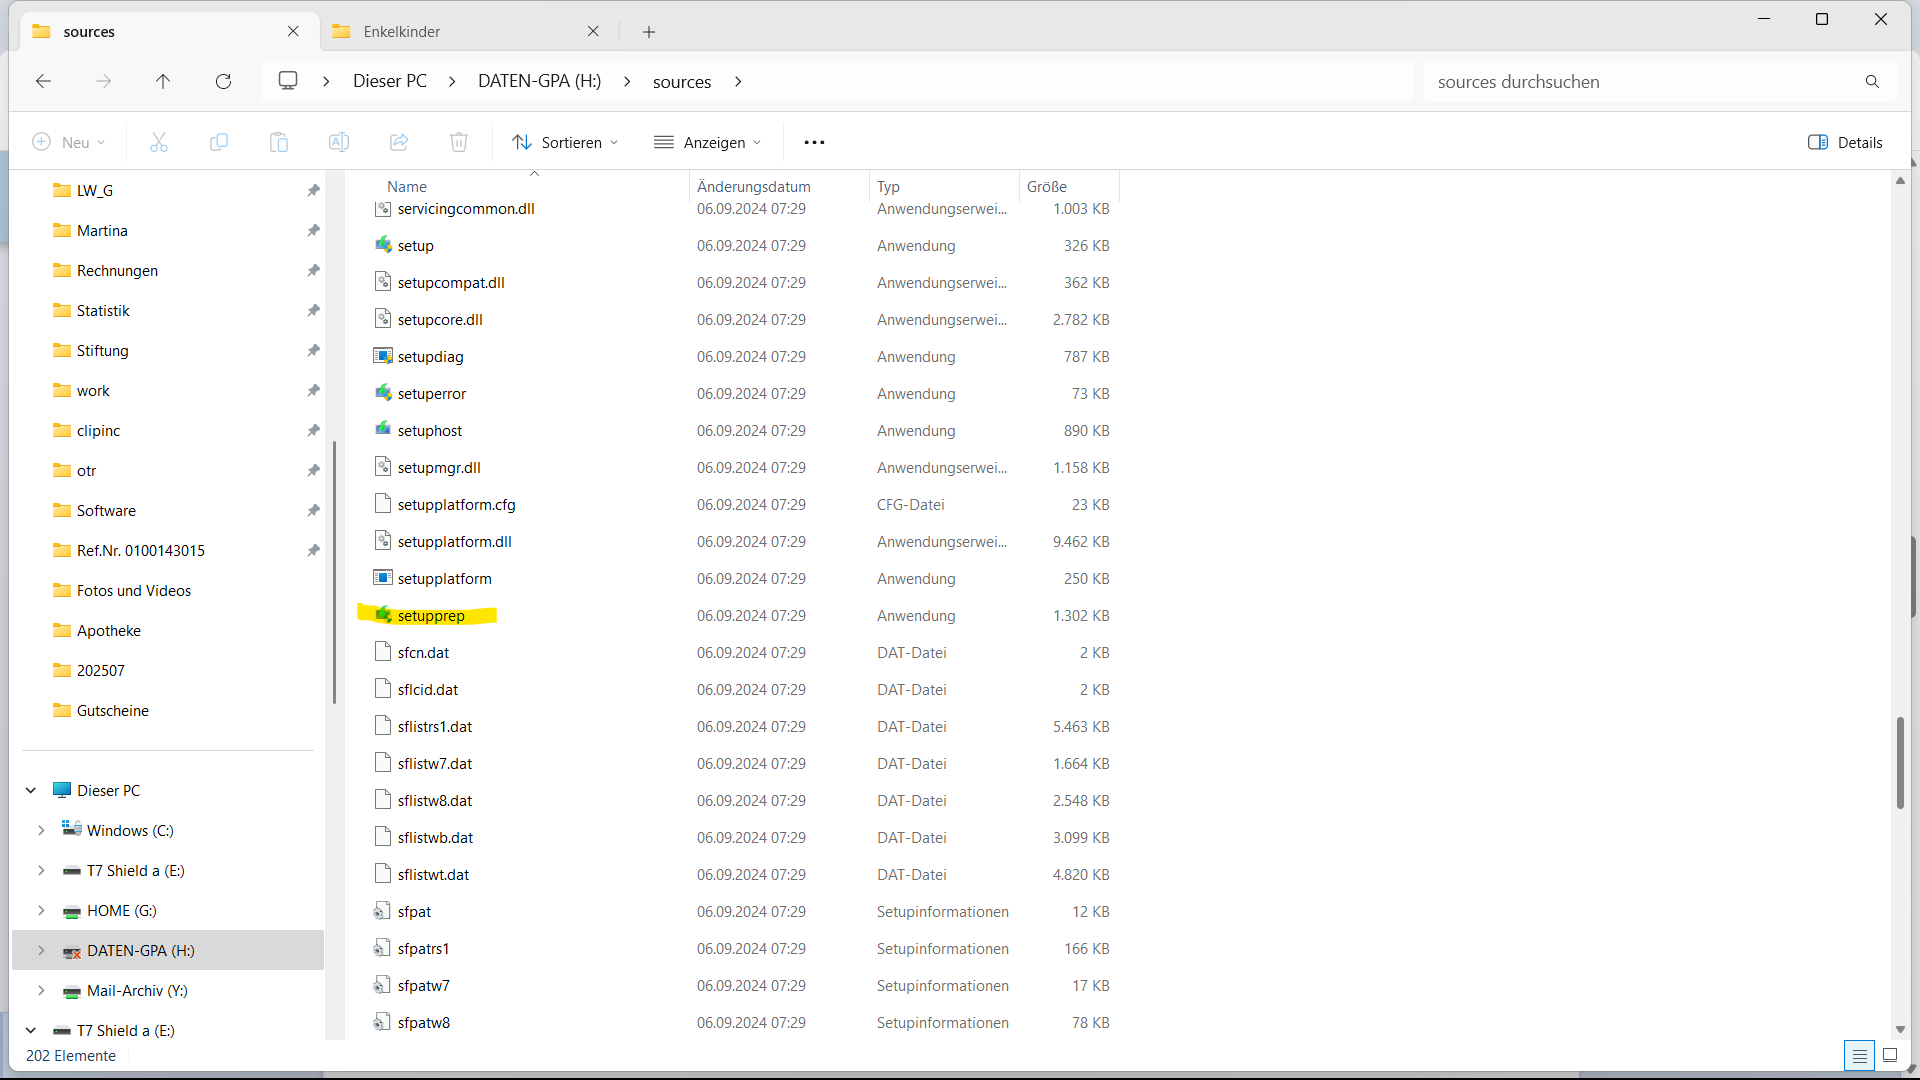This screenshot has width=1920, height=1080.
Task: Close the sources tab
Action: click(x=293, y=31)
